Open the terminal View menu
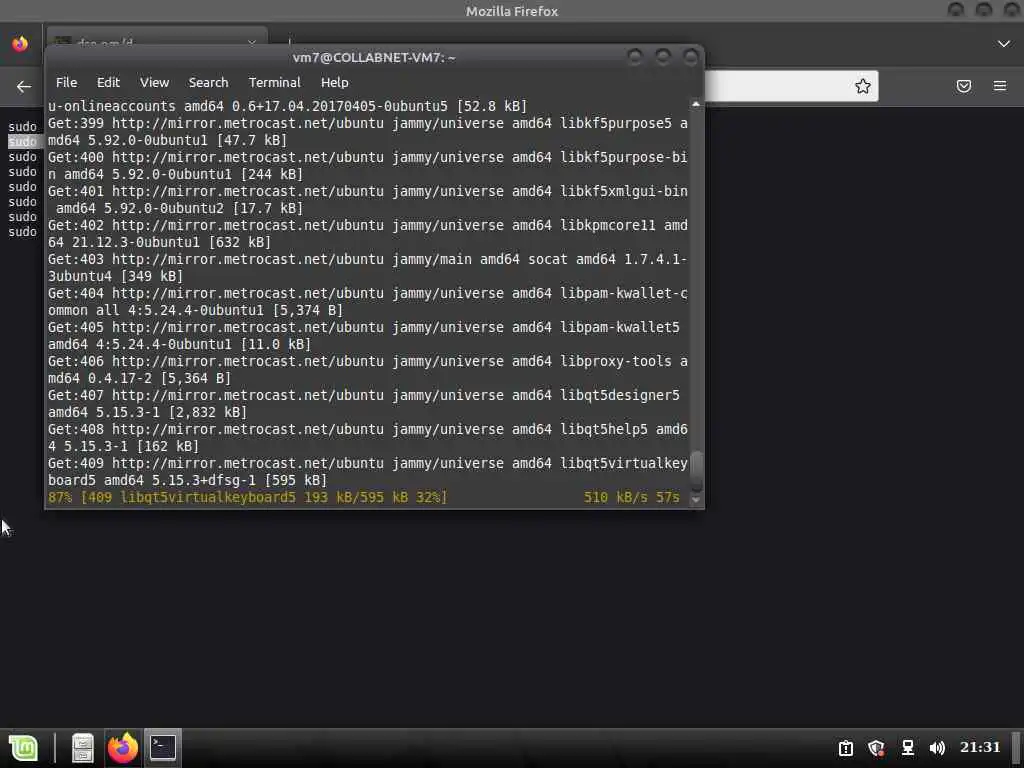1024x768 pixels. click(154, 82)
